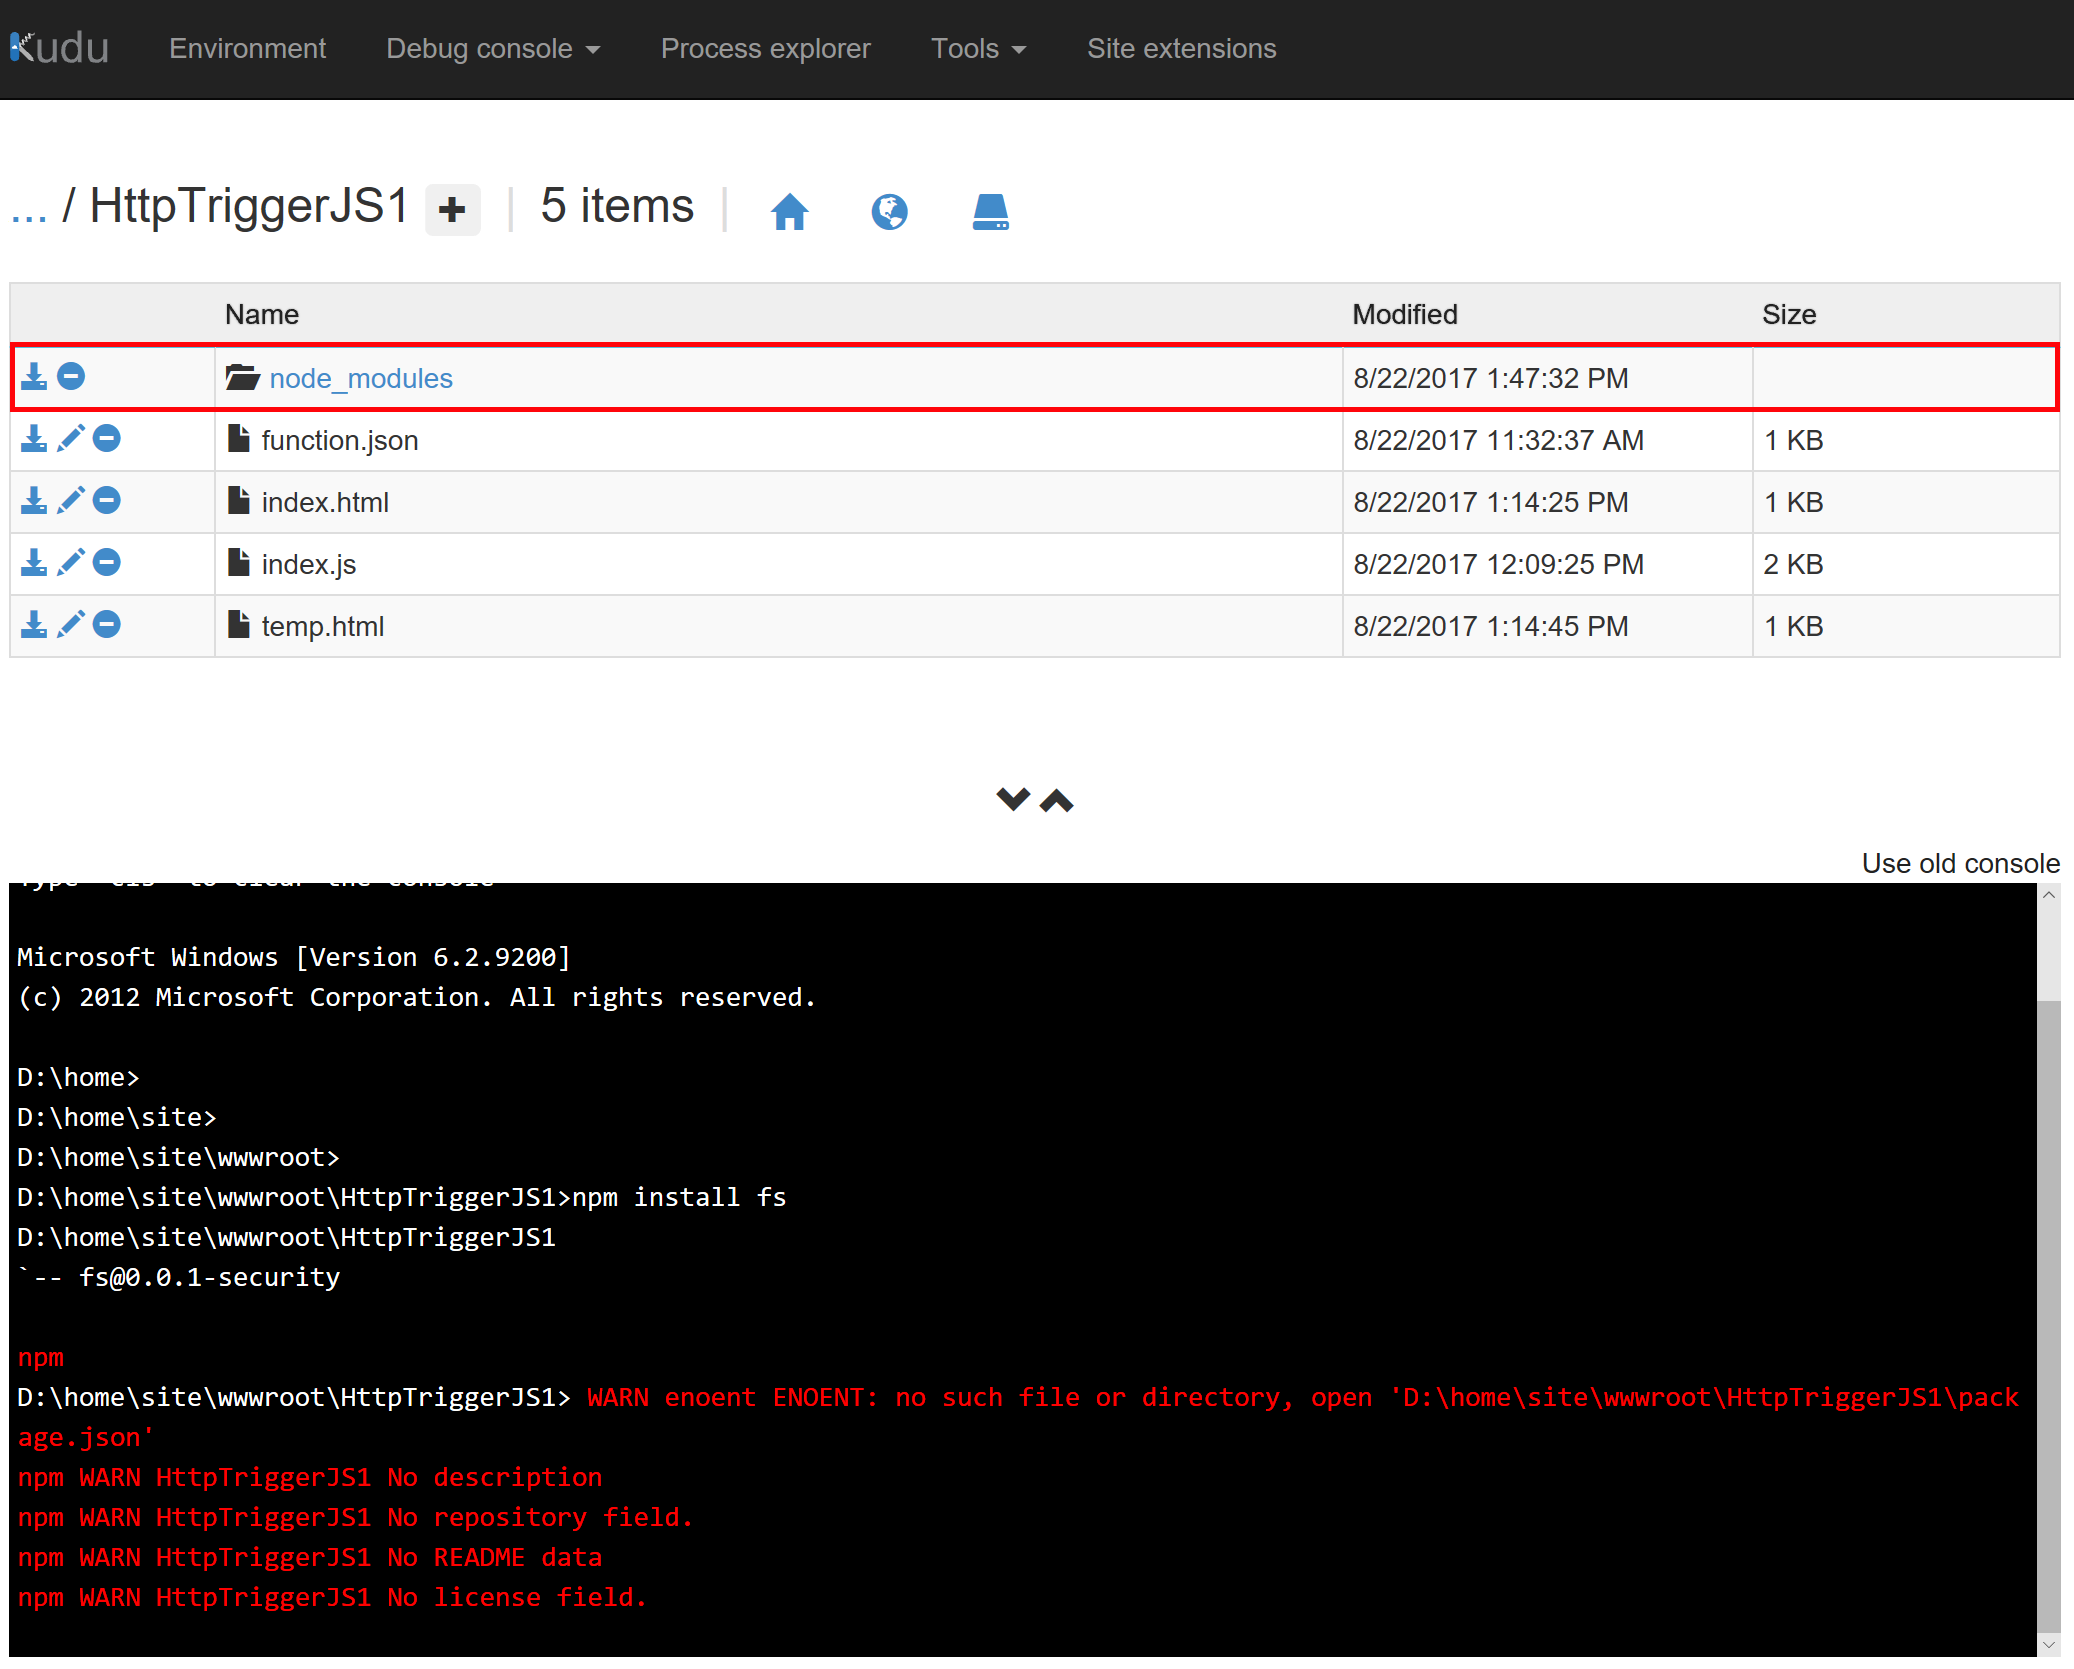Click 'No repository field.' warning line
Screen dimensions: 2074x1669
click(355, 1517)
